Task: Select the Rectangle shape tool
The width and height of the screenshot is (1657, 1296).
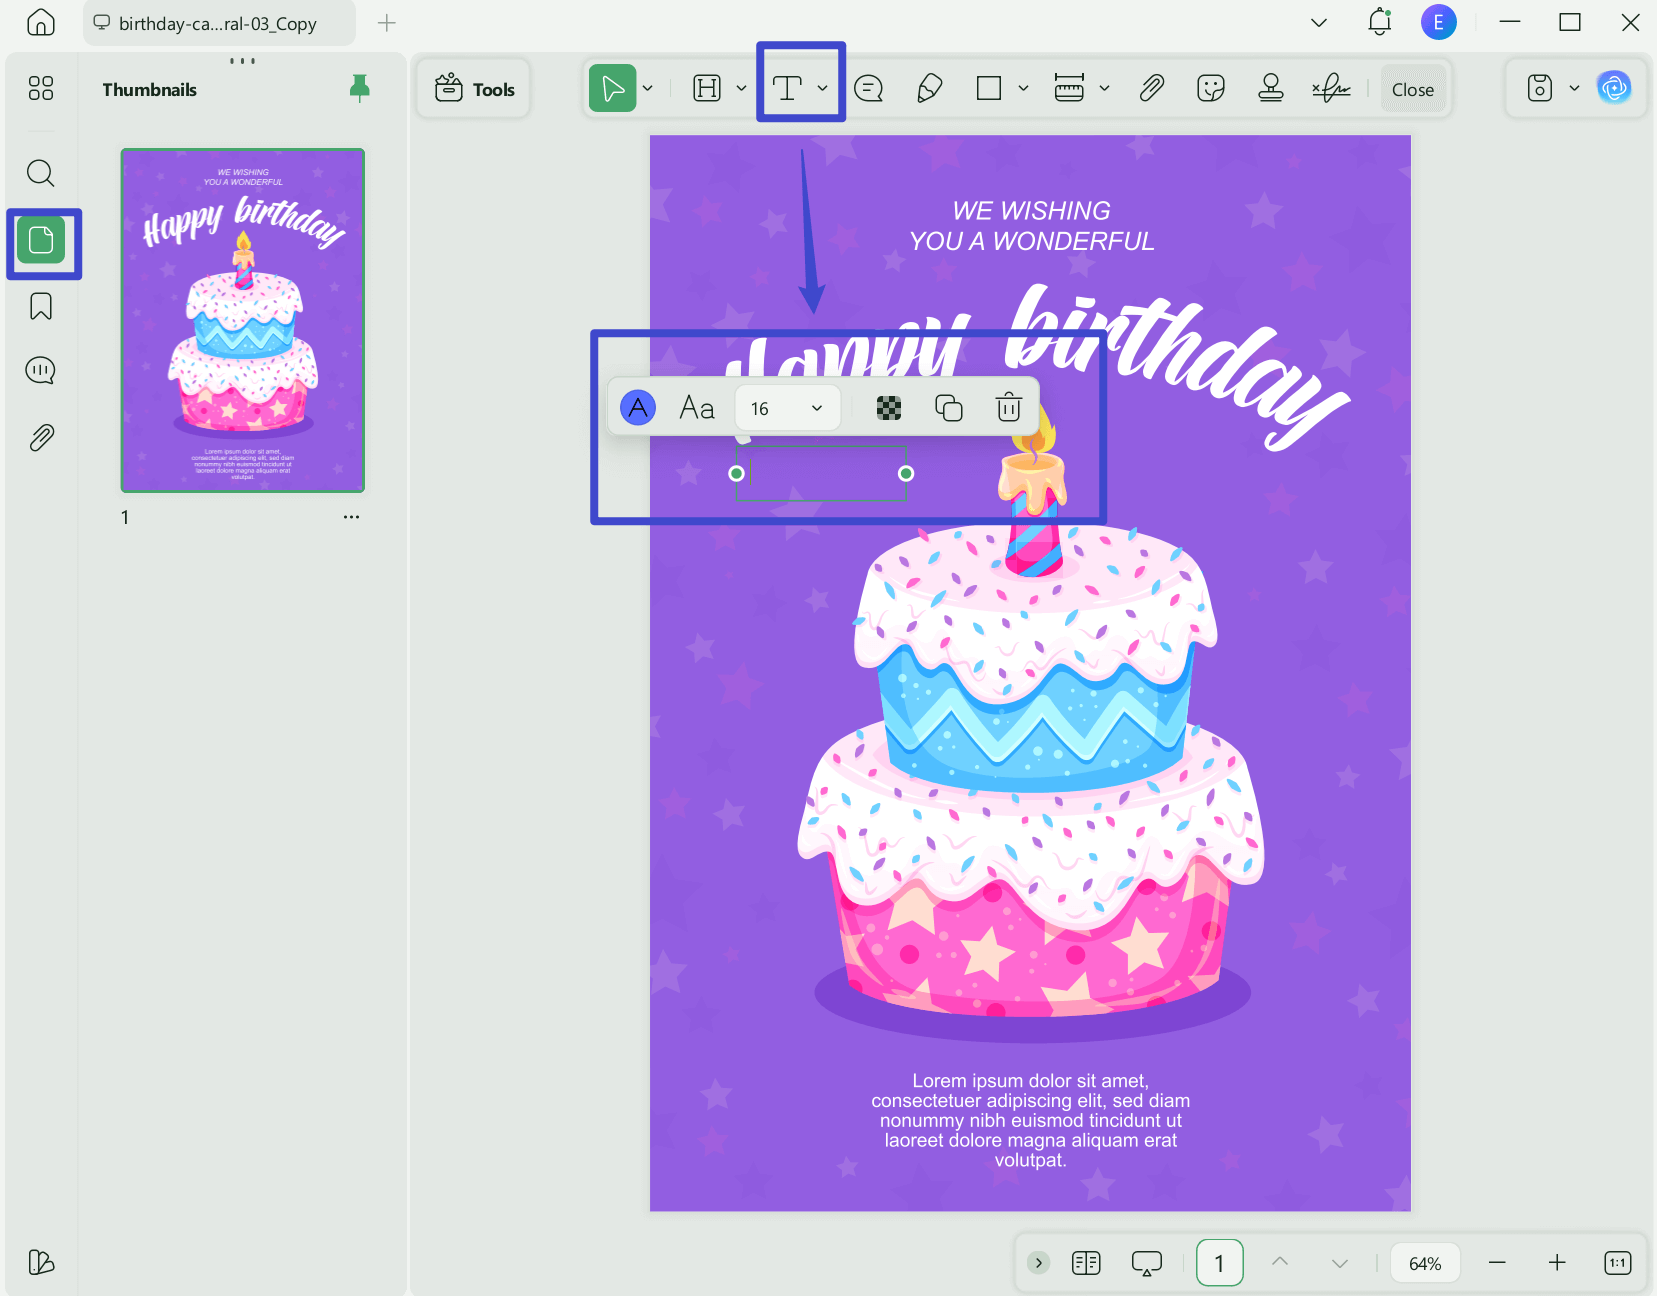Action: pos(989,89)
